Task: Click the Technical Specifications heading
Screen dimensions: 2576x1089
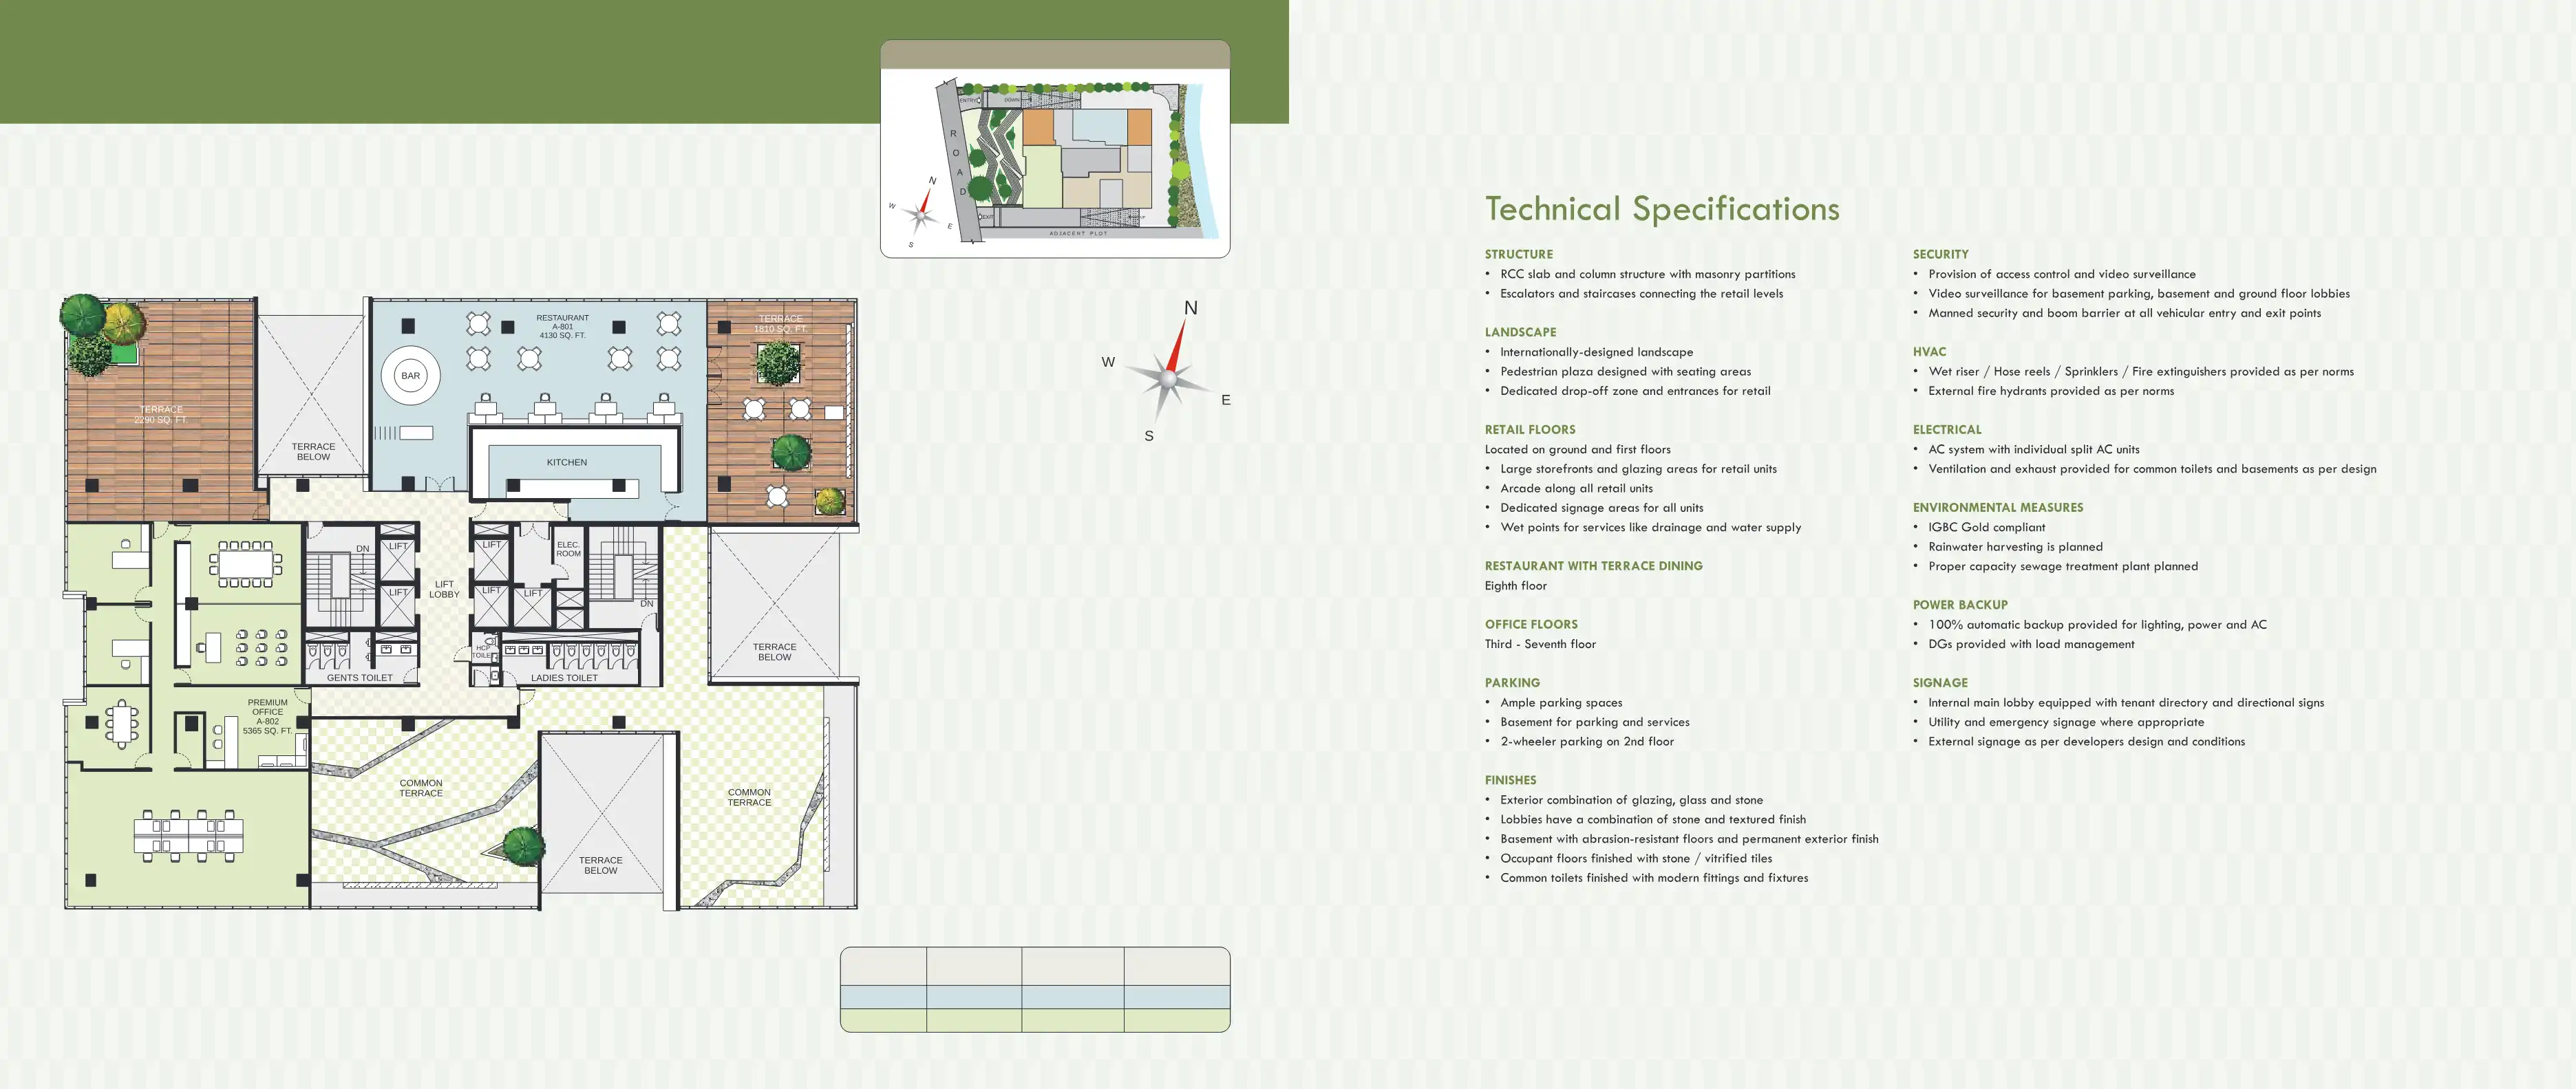Action: pyautogui.click(x=1661, y=209)
